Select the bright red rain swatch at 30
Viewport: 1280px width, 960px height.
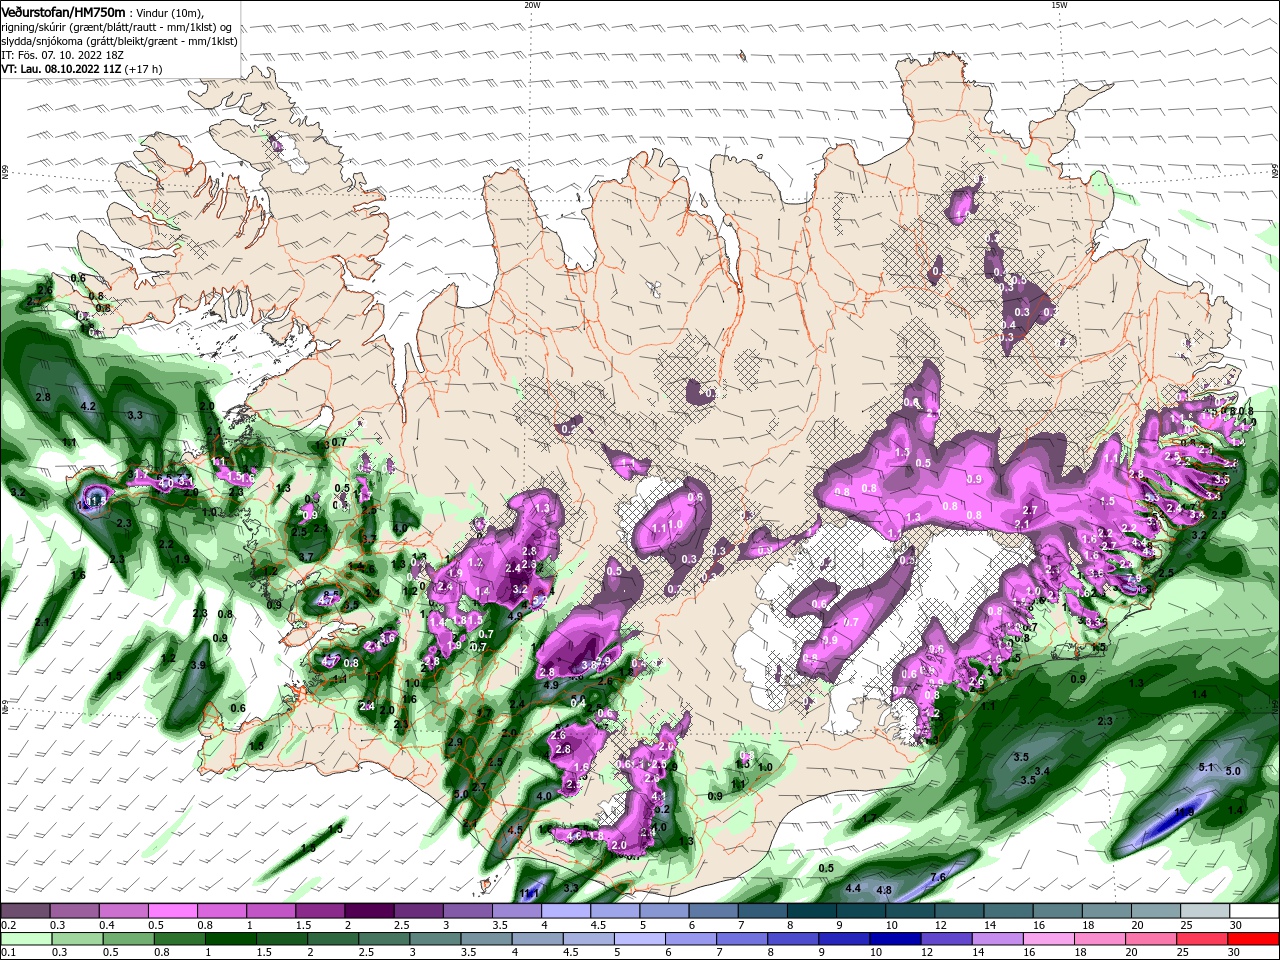(1254, 939)
